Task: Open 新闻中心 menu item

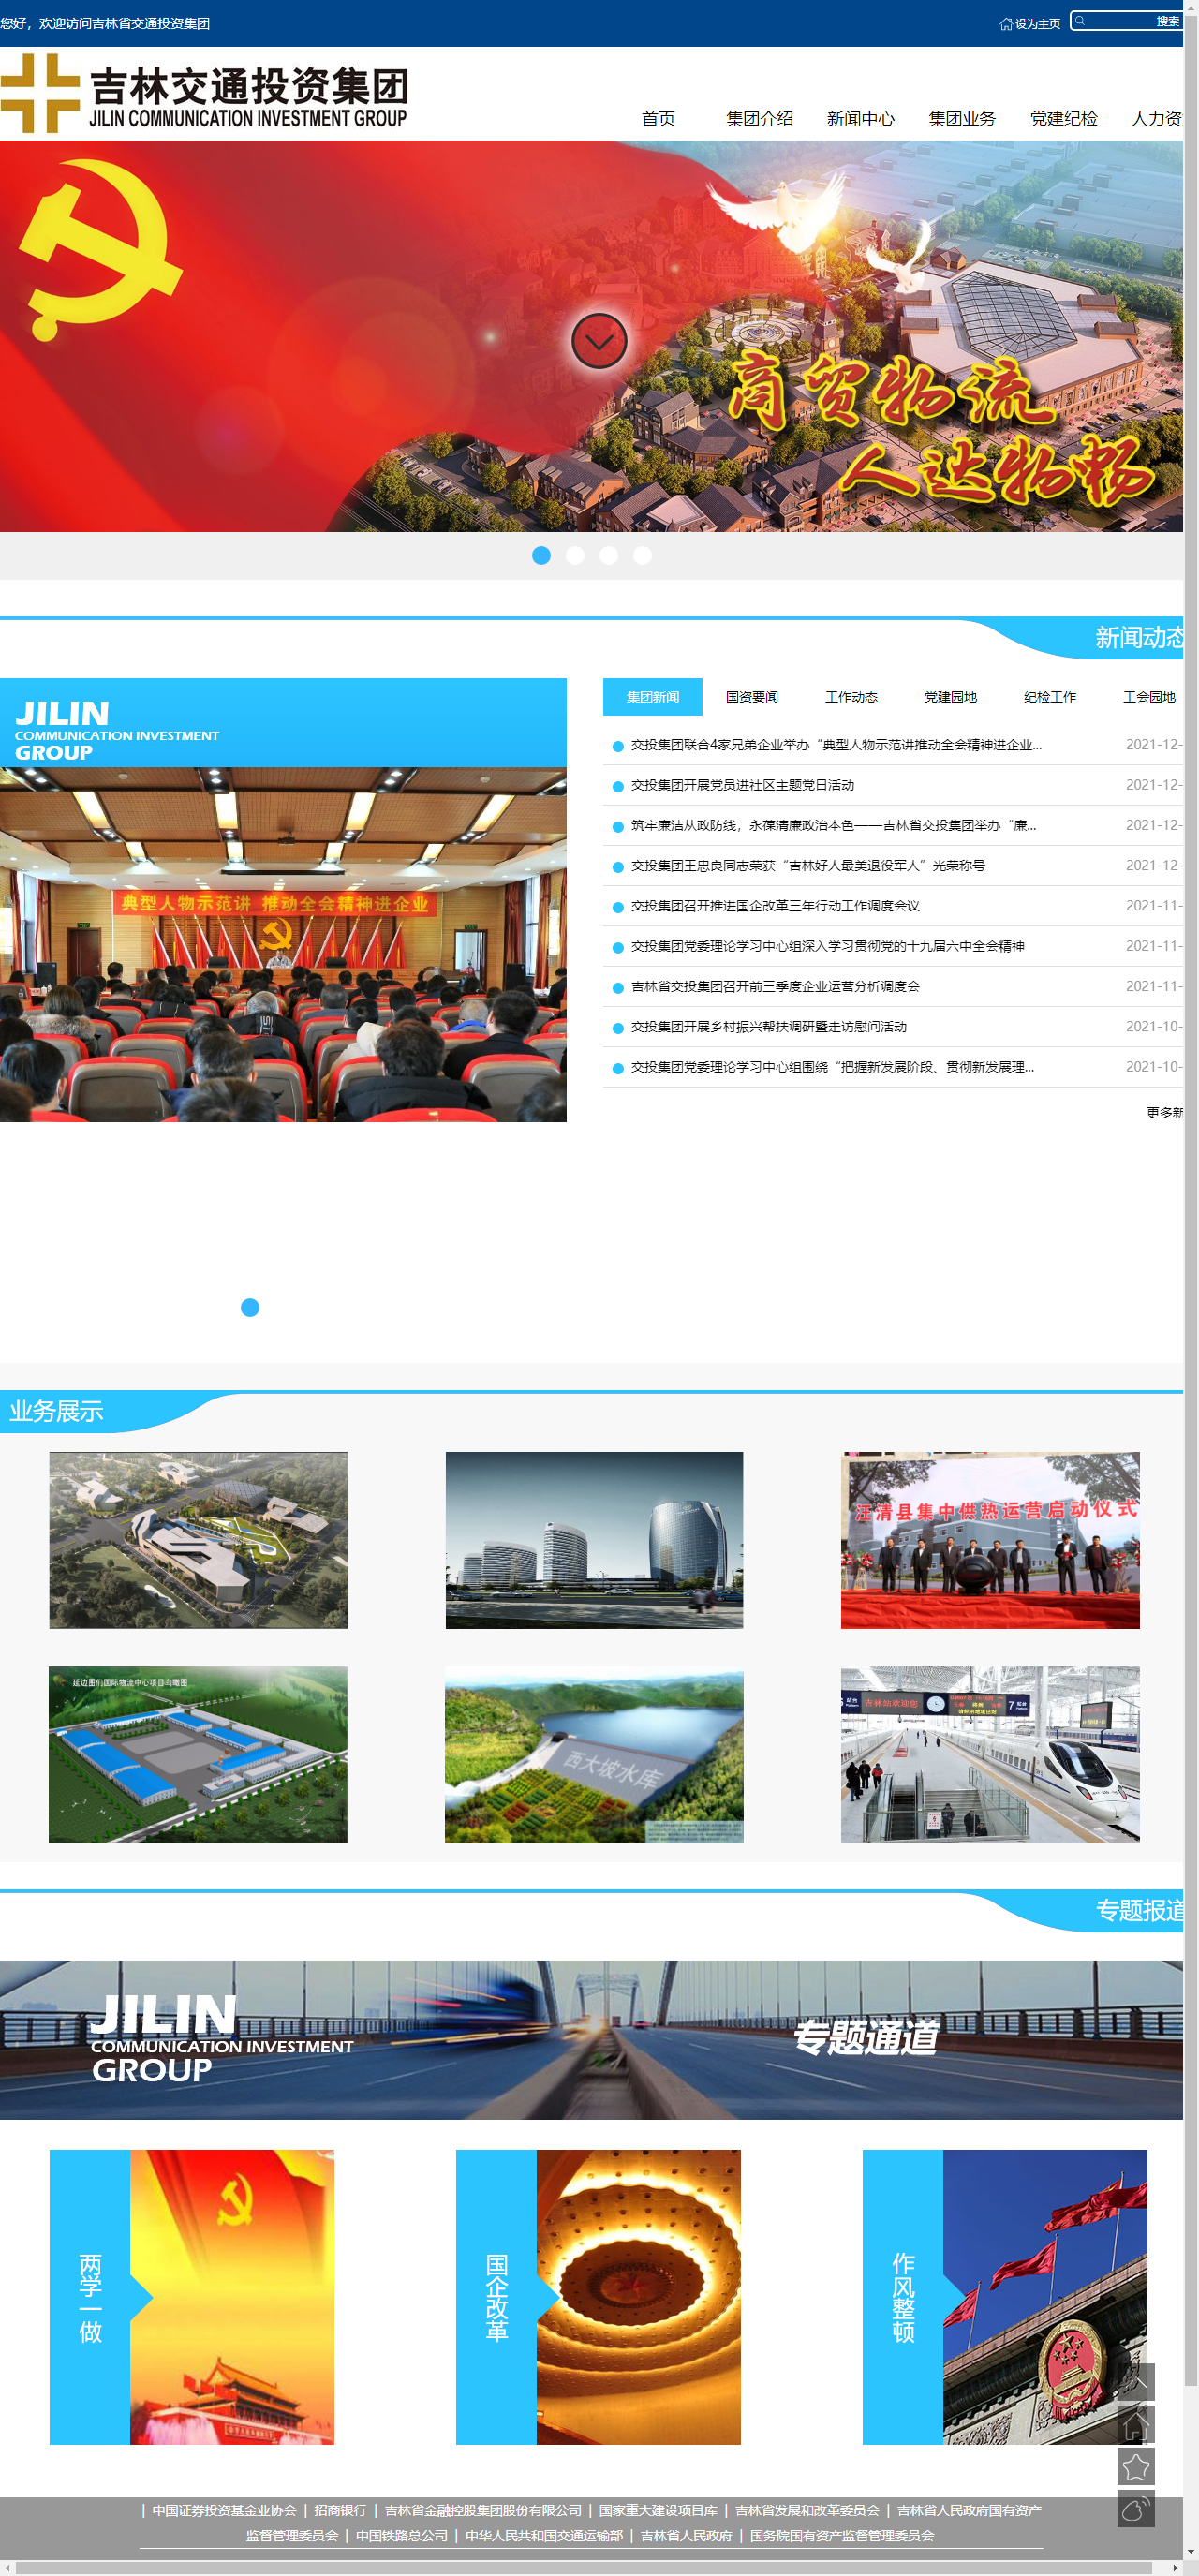Action: click(860, 118)
